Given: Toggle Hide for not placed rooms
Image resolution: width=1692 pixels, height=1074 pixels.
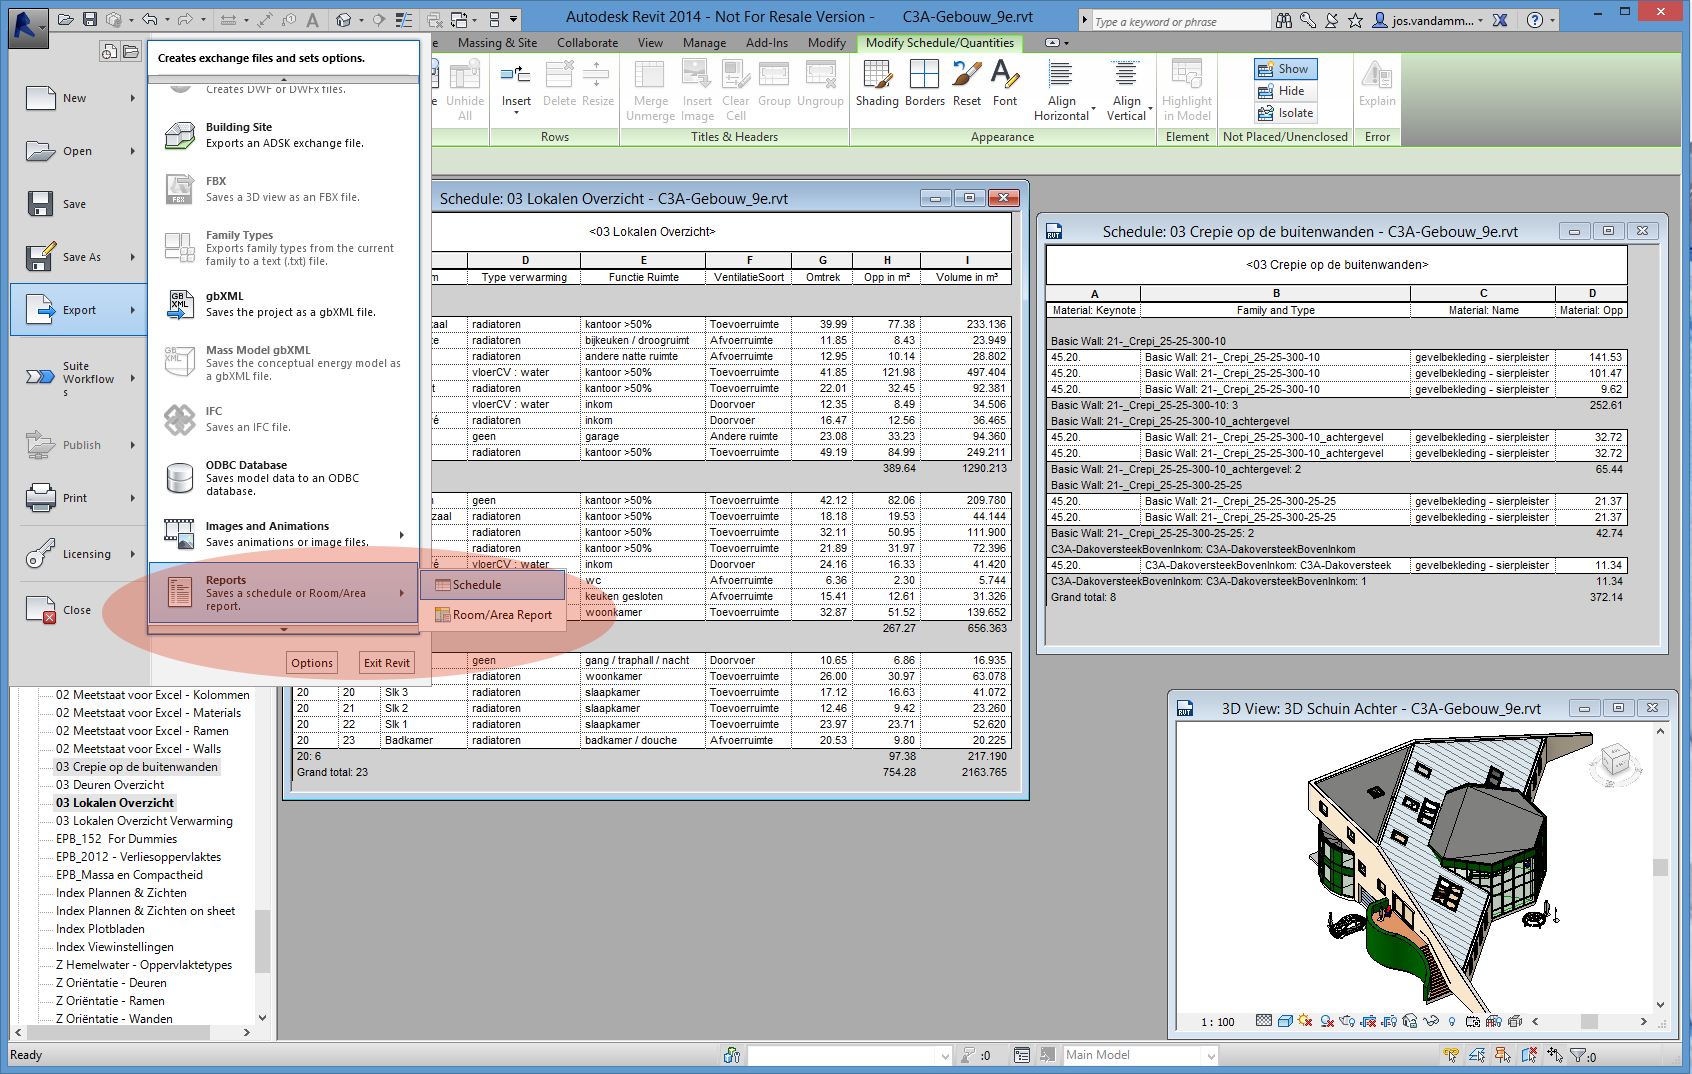Looking at the screenshot, I should (1285, 91).
